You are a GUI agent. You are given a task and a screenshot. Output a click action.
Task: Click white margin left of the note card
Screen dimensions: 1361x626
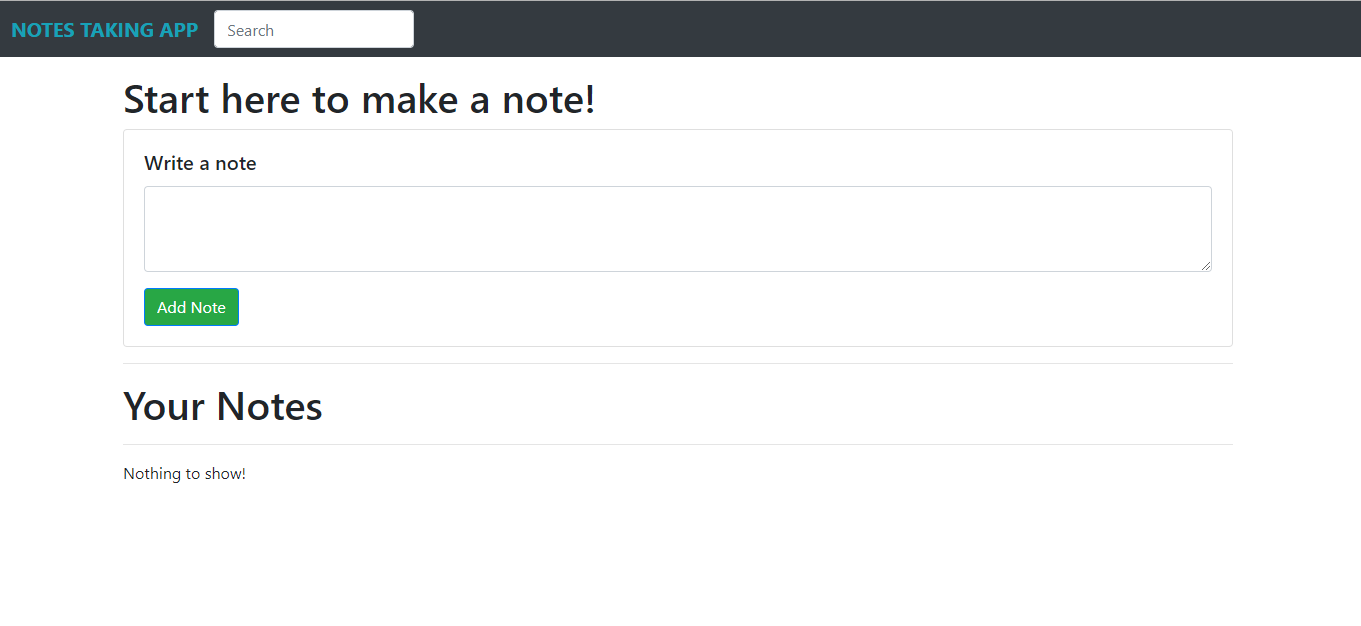pyautogui.click(x=60, y=240)
